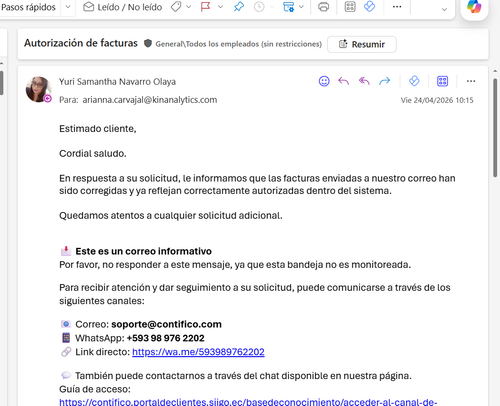Open the flag options dropdown arrow
500x406 pixels.
pyautogui.click(x=220, y=7)
